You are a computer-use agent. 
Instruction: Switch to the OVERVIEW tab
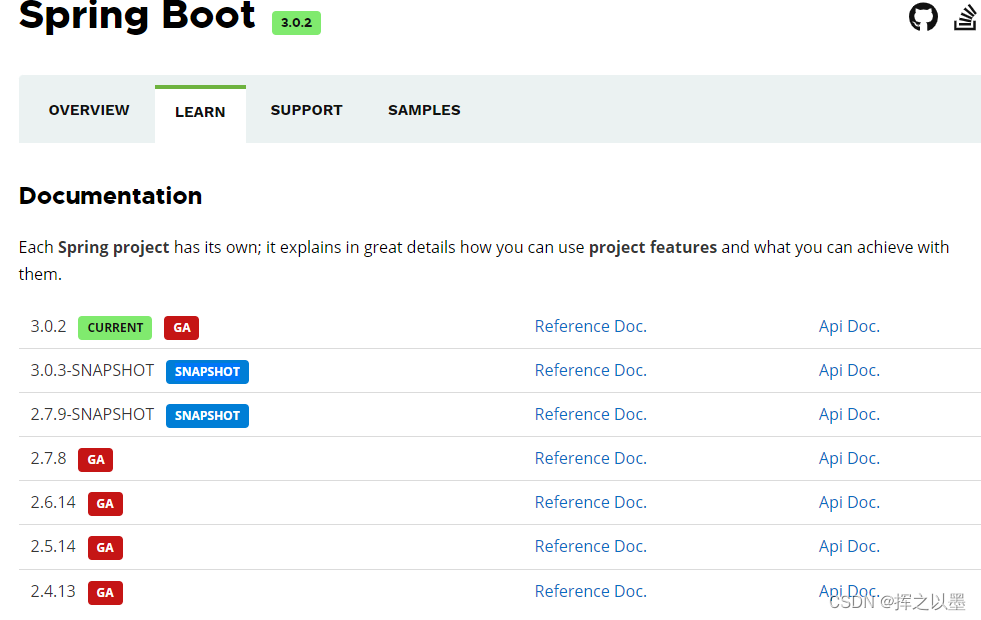(89, 110)
